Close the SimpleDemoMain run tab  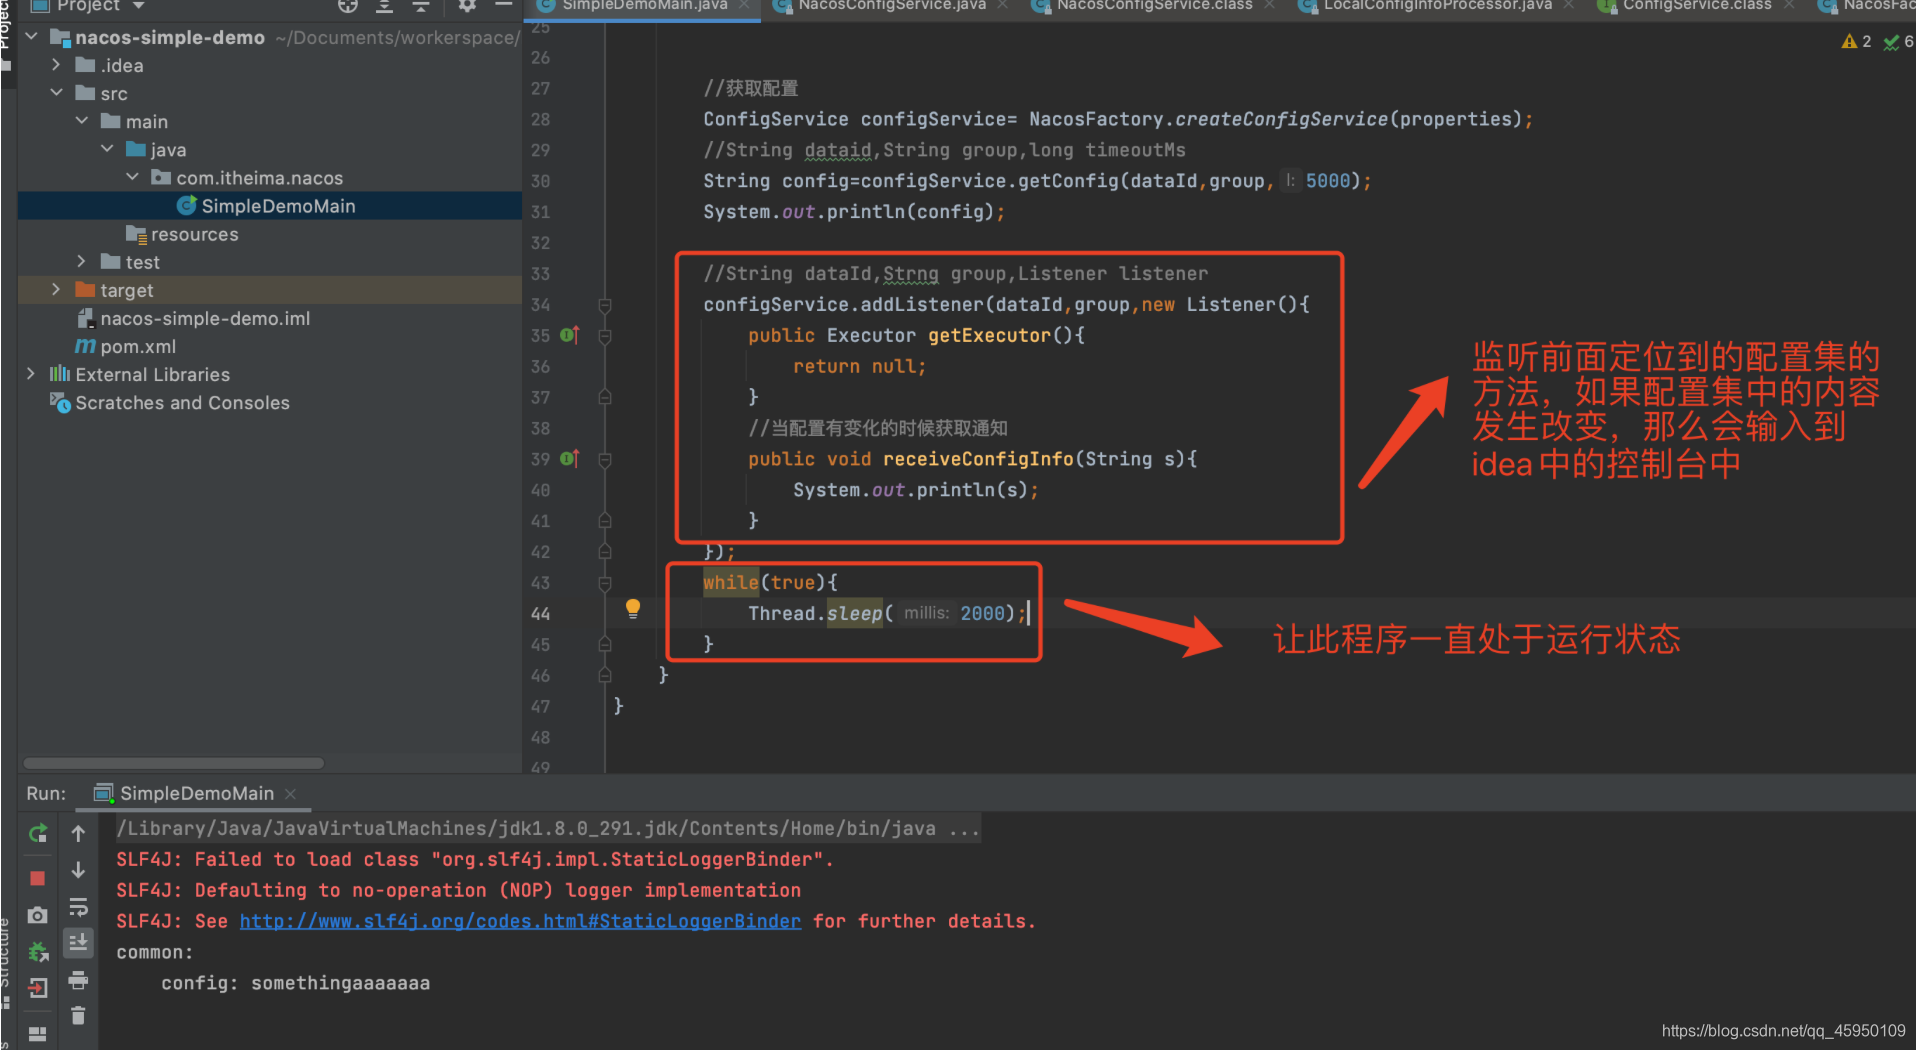(x=291, y=794)
